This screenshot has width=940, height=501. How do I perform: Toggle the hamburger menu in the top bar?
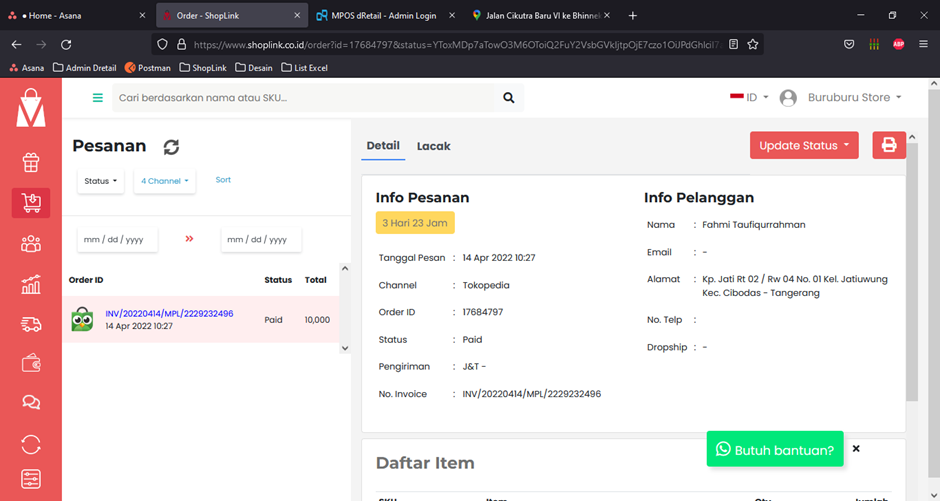point(98,98)
